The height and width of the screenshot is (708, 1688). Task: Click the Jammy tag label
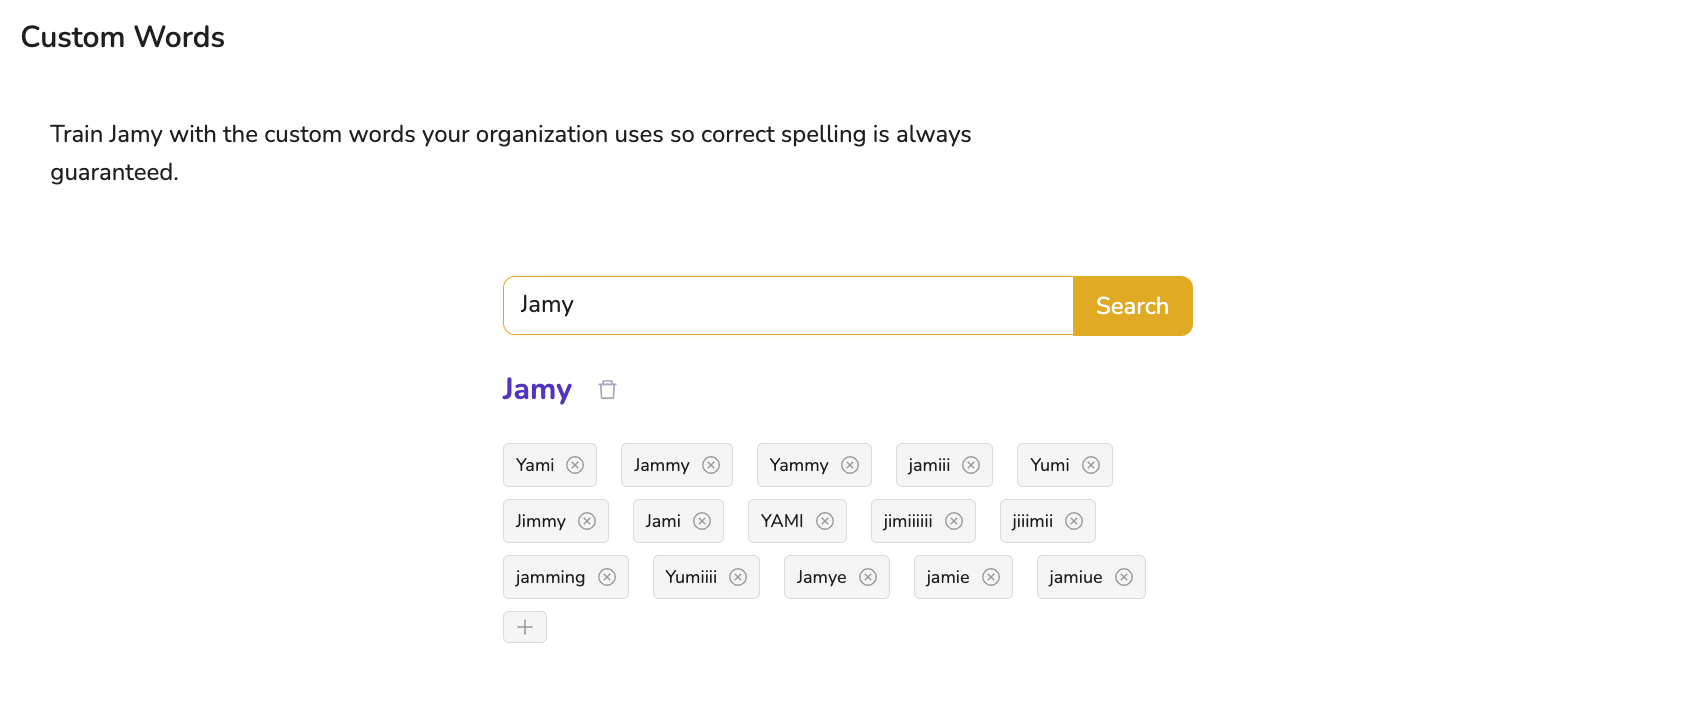[x=661, y=465]
